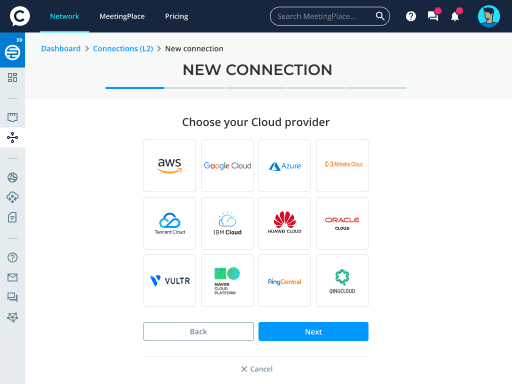
Task: Open the user avatar menu
Action: 489,16
